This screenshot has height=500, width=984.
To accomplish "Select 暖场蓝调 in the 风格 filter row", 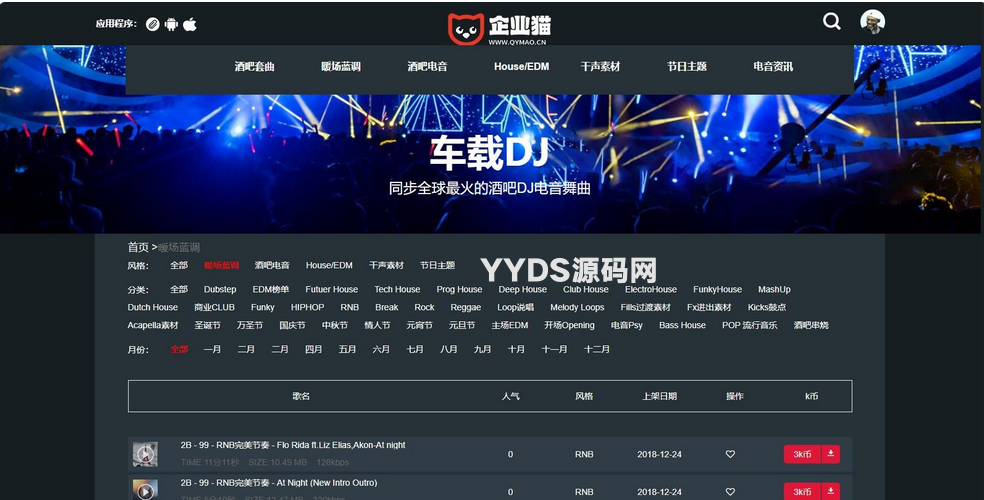I will point(222,265).
